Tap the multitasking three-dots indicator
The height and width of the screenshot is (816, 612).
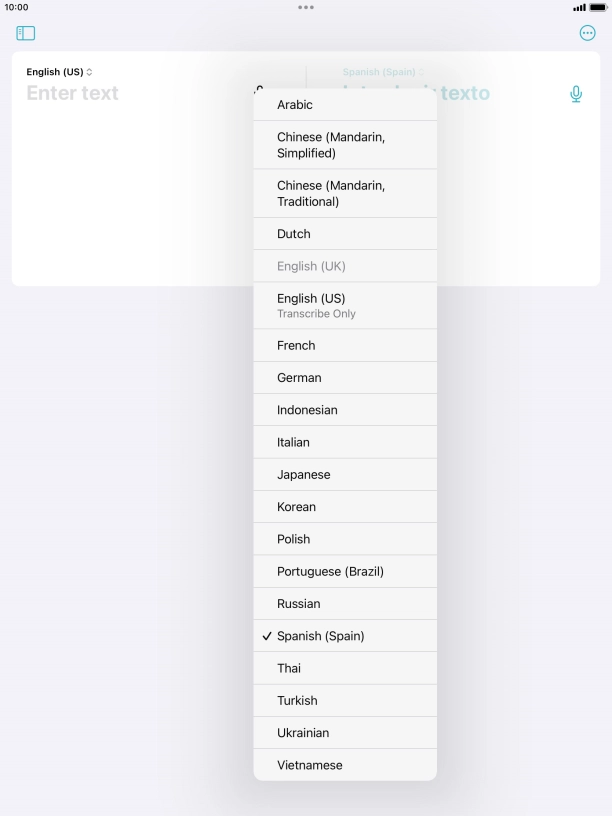pos(306,7)
